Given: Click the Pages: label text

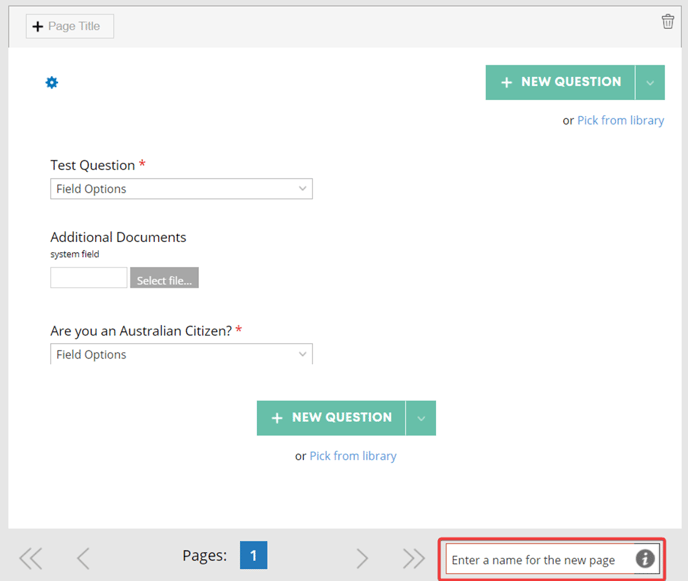Looking at the screenshot, I should (x=204, y=556).
